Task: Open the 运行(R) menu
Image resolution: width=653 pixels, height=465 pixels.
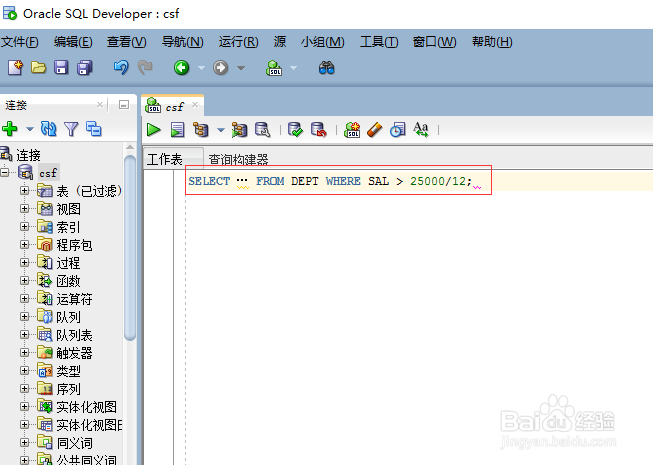Action: (238, 42)
